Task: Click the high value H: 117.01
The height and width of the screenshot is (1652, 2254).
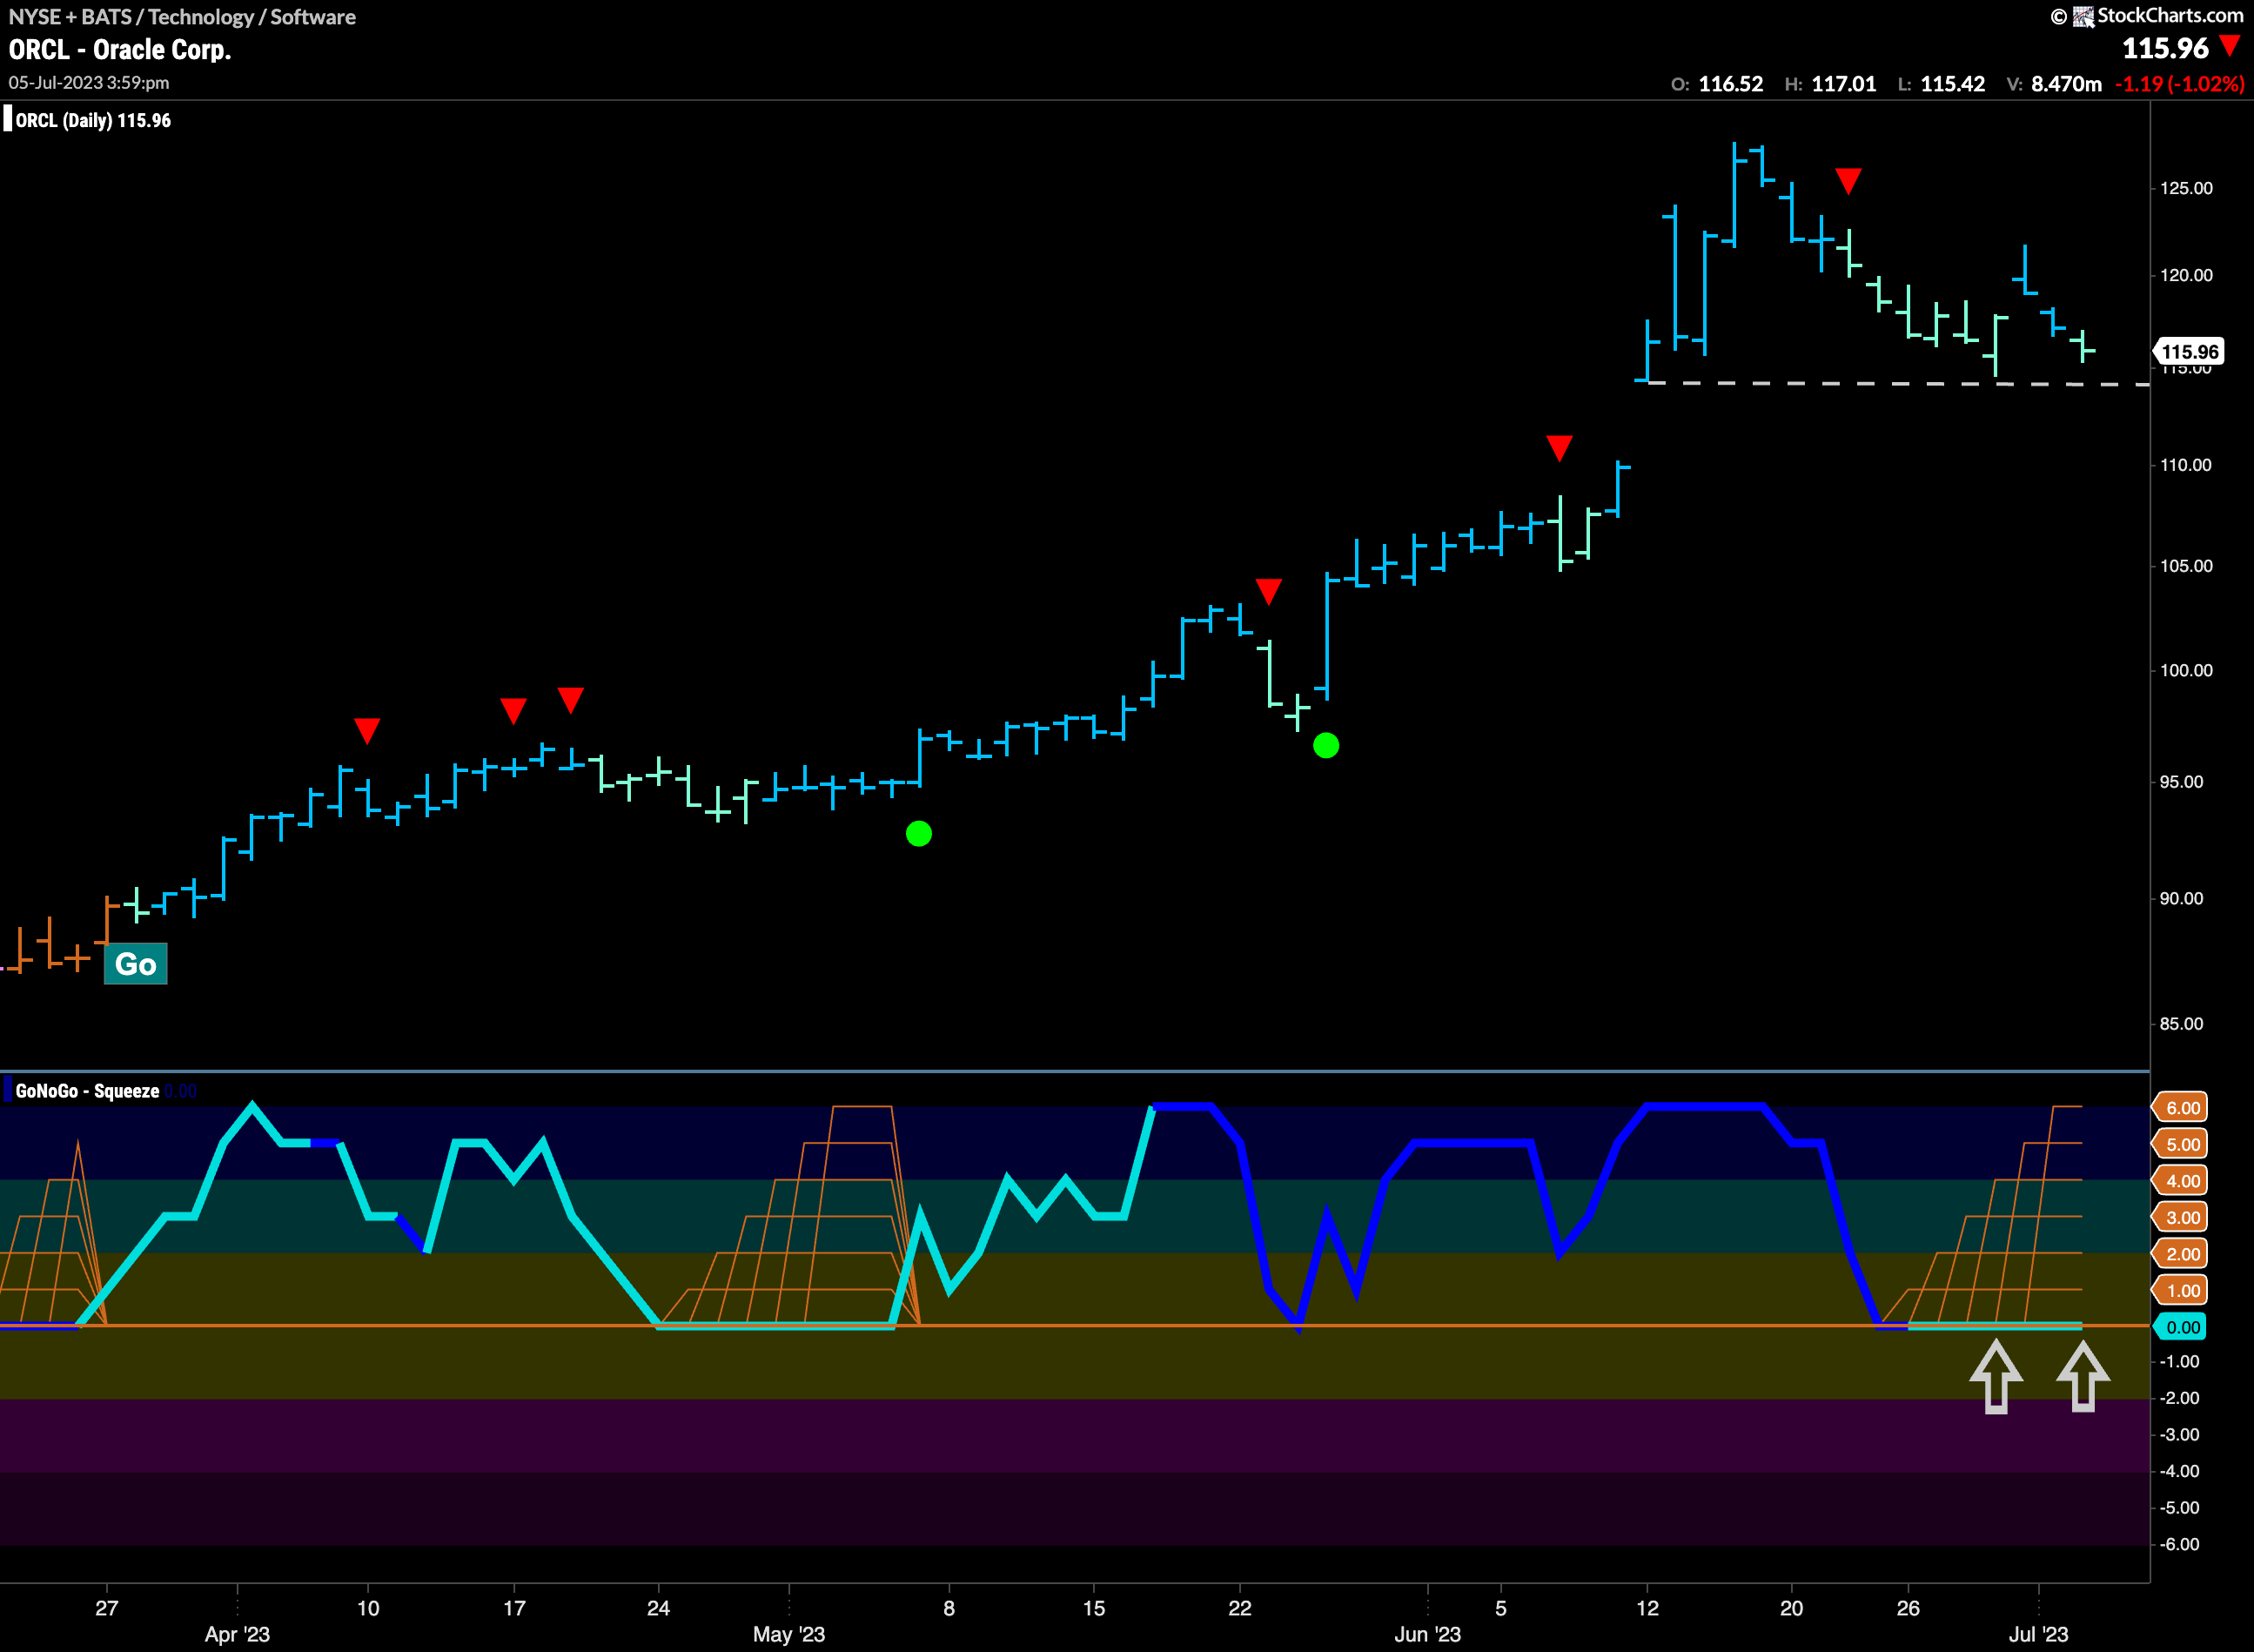Action: point(1830,84)
